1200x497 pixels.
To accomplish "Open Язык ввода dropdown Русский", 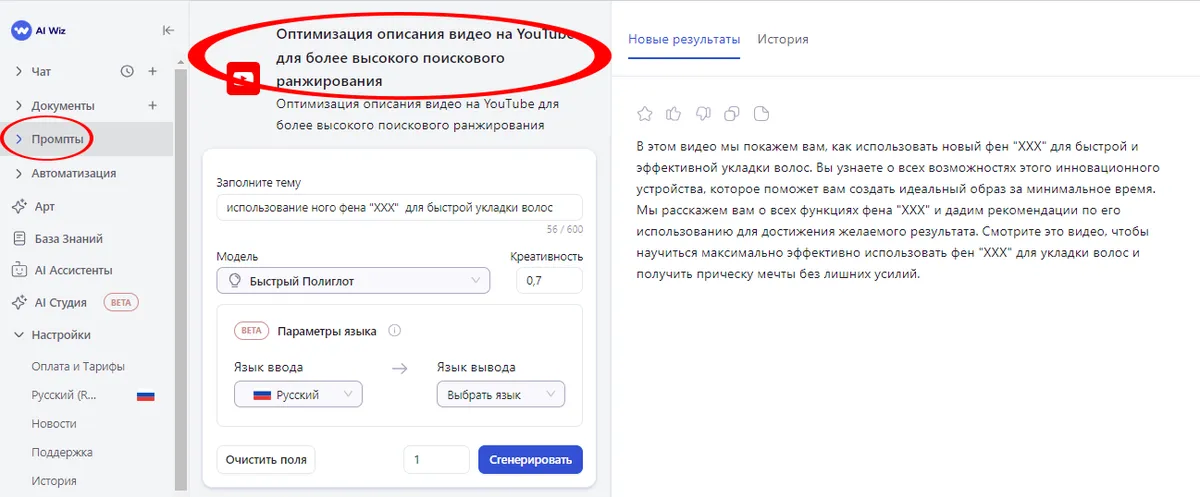I will (x=298, y=394).
